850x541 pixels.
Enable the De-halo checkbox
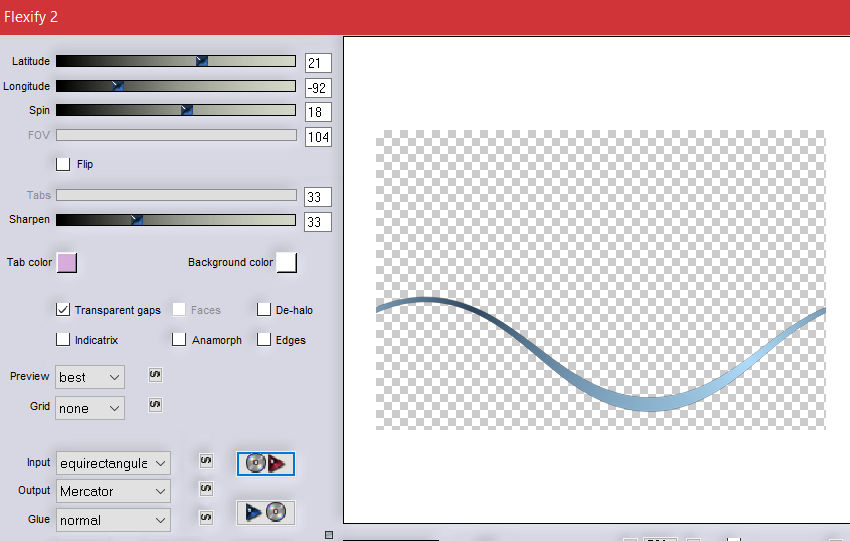coord(263,310)
